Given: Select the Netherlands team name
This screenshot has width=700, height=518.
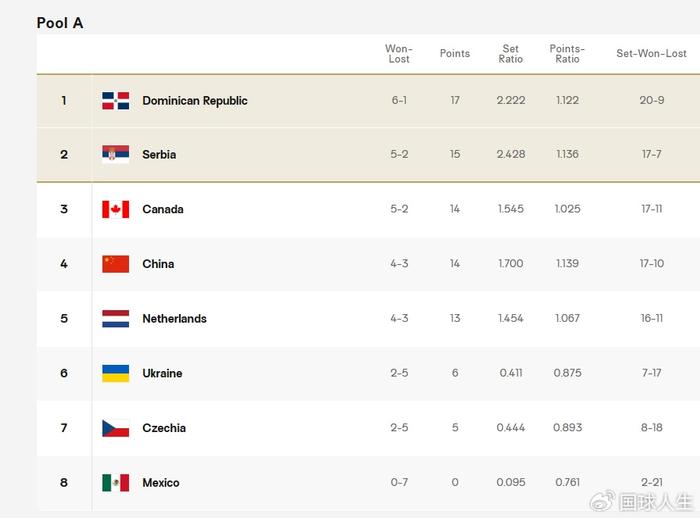Looking at the screenshot, I should (x=175, y=319).
